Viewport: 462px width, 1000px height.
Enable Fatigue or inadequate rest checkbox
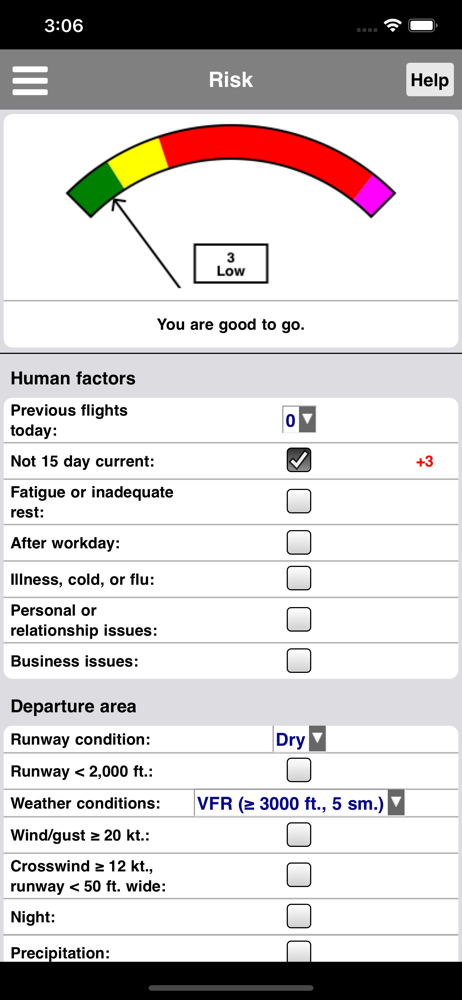point(299,501)
